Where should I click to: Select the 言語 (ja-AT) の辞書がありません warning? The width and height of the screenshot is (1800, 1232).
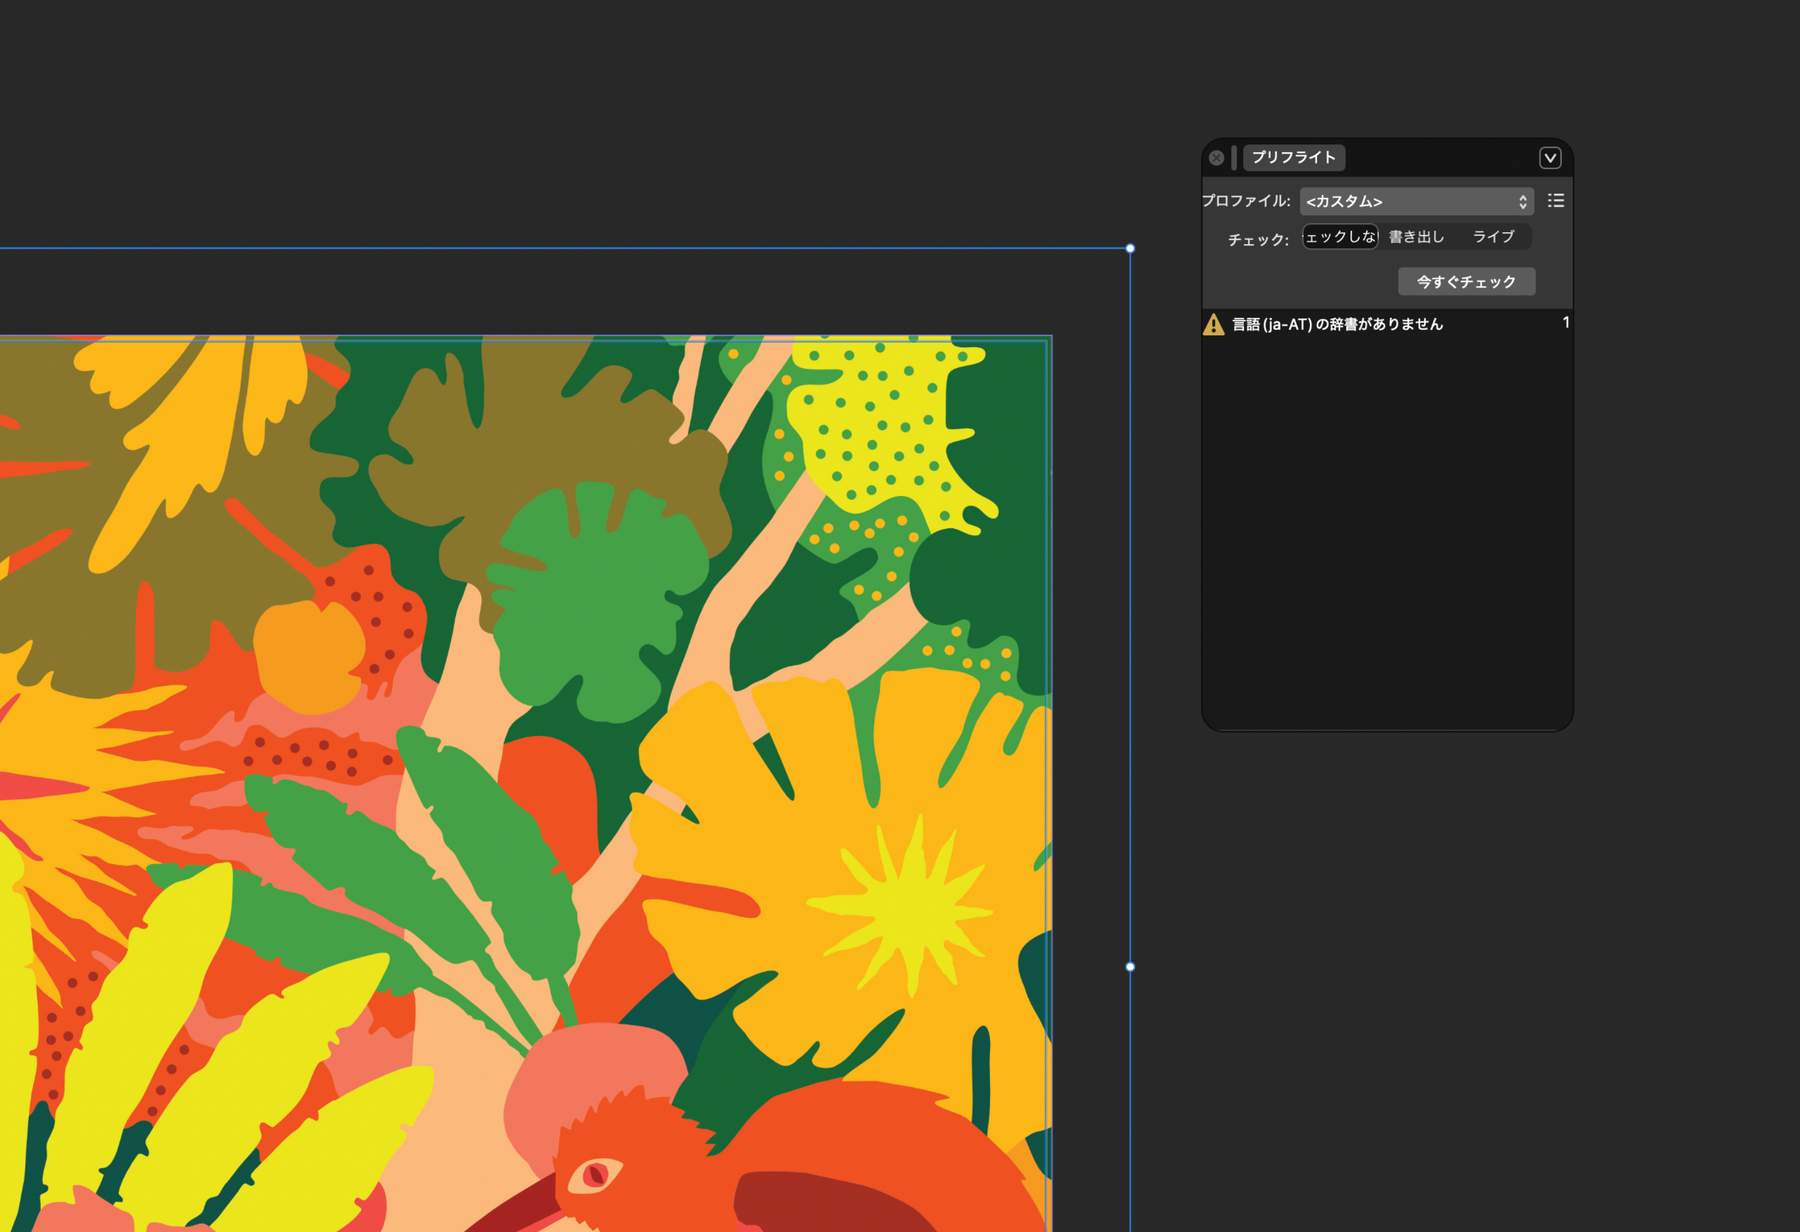tap(1387, 324)
